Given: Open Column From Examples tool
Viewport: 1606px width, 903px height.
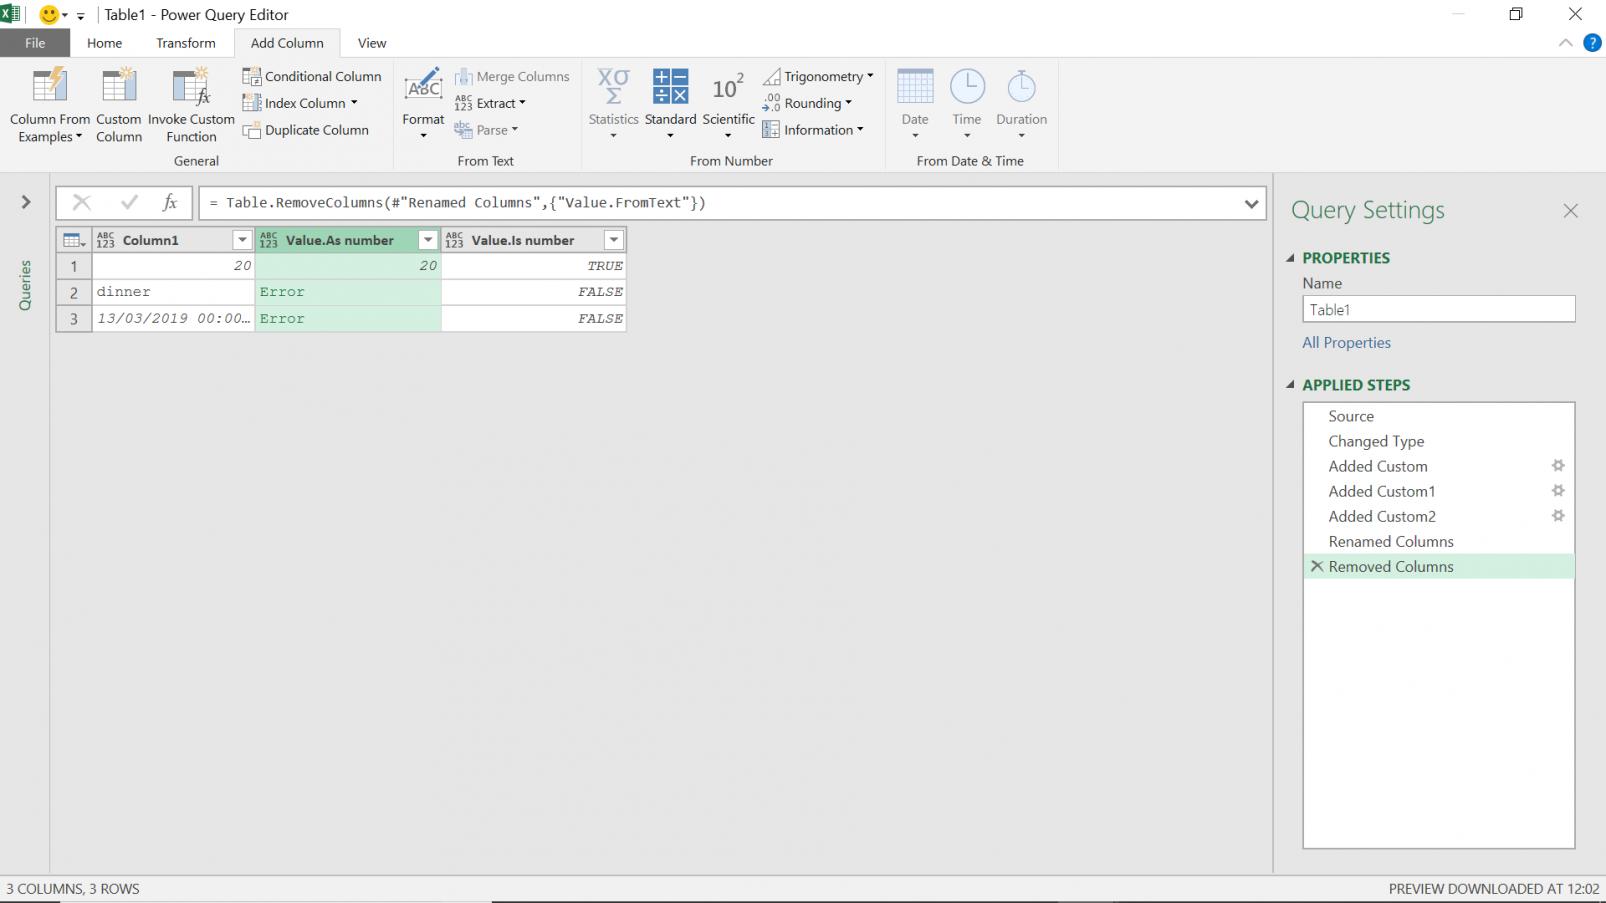Looking at the screenshot, I should coord(49,105).
